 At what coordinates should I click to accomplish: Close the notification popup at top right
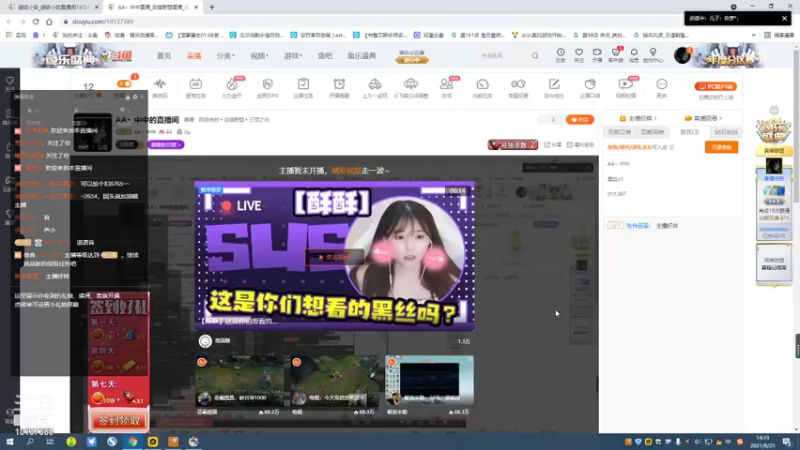click(784, 18)
